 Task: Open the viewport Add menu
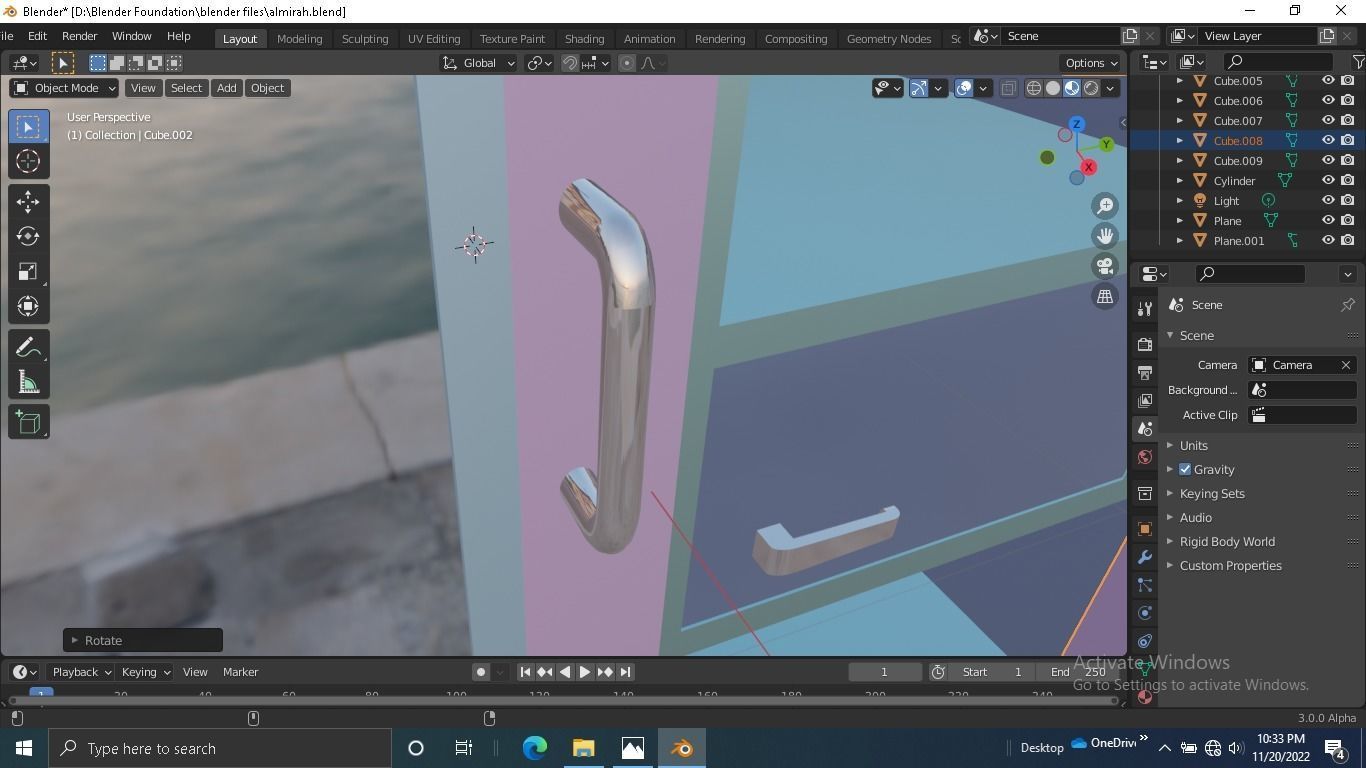point(226,88)
